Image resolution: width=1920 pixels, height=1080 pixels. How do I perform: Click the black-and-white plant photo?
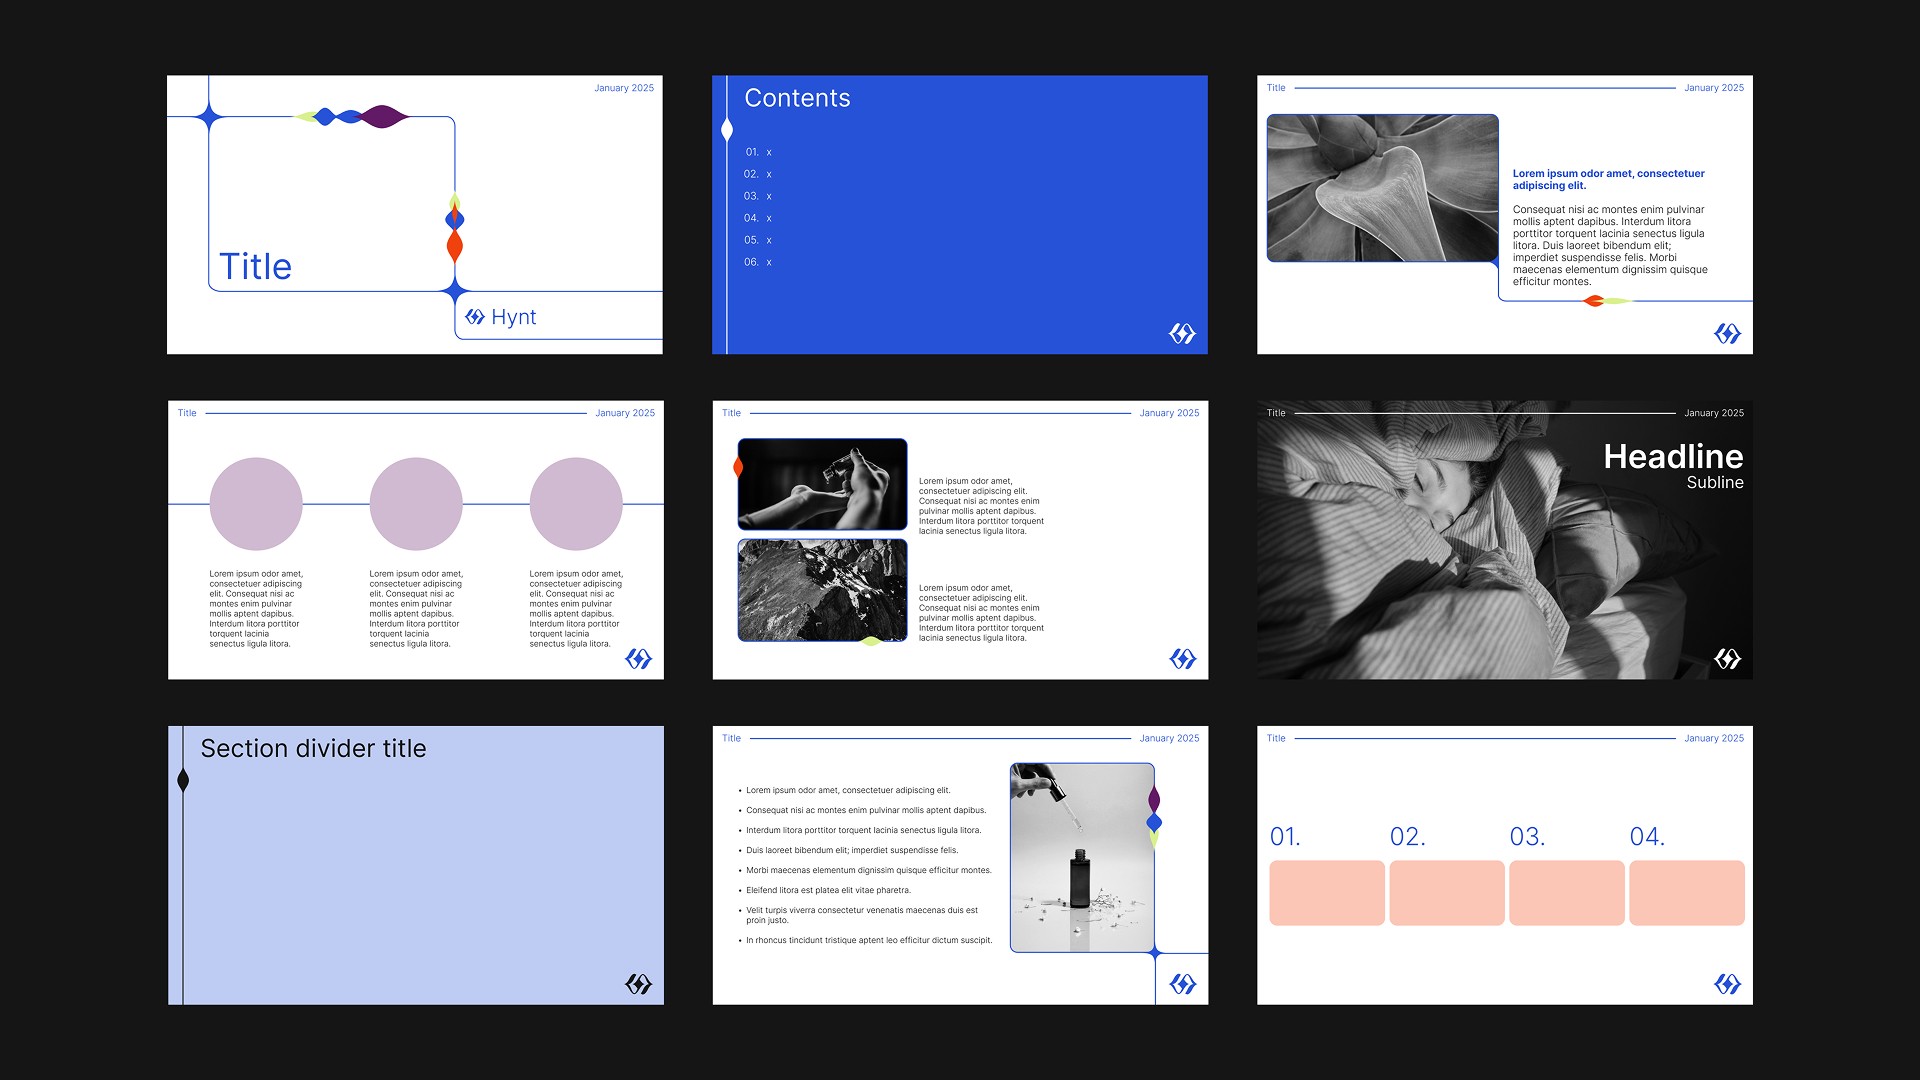[x=1382, y=188]
